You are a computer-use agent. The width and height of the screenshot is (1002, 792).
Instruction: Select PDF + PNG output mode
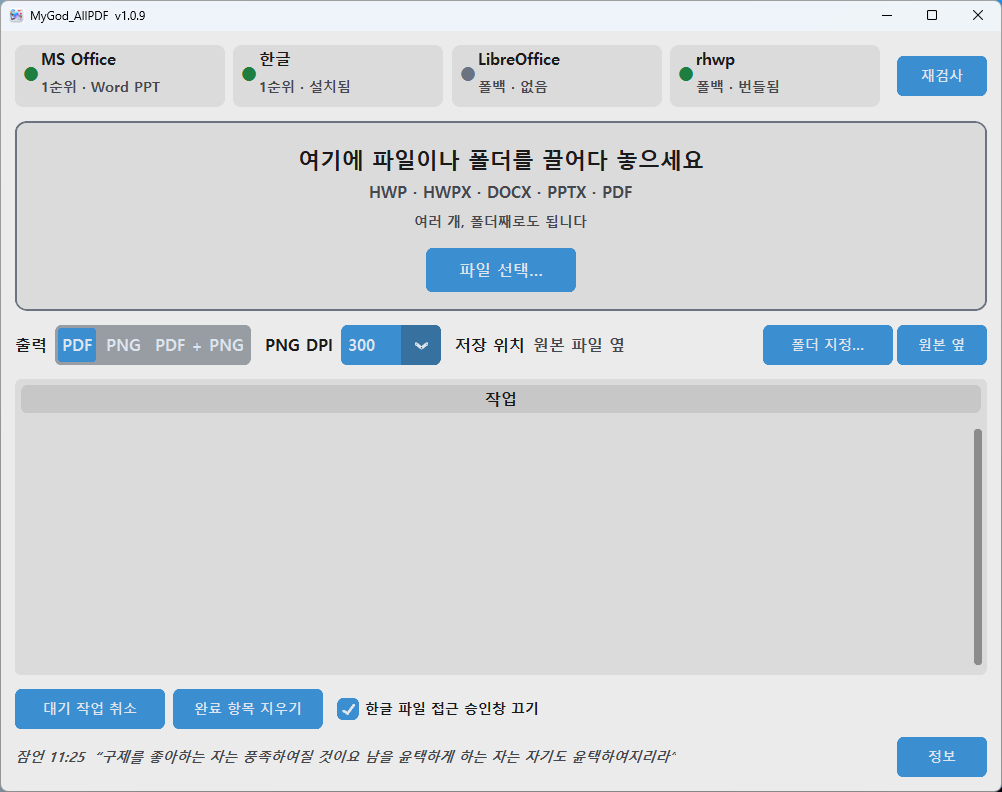tap(199, 345)
